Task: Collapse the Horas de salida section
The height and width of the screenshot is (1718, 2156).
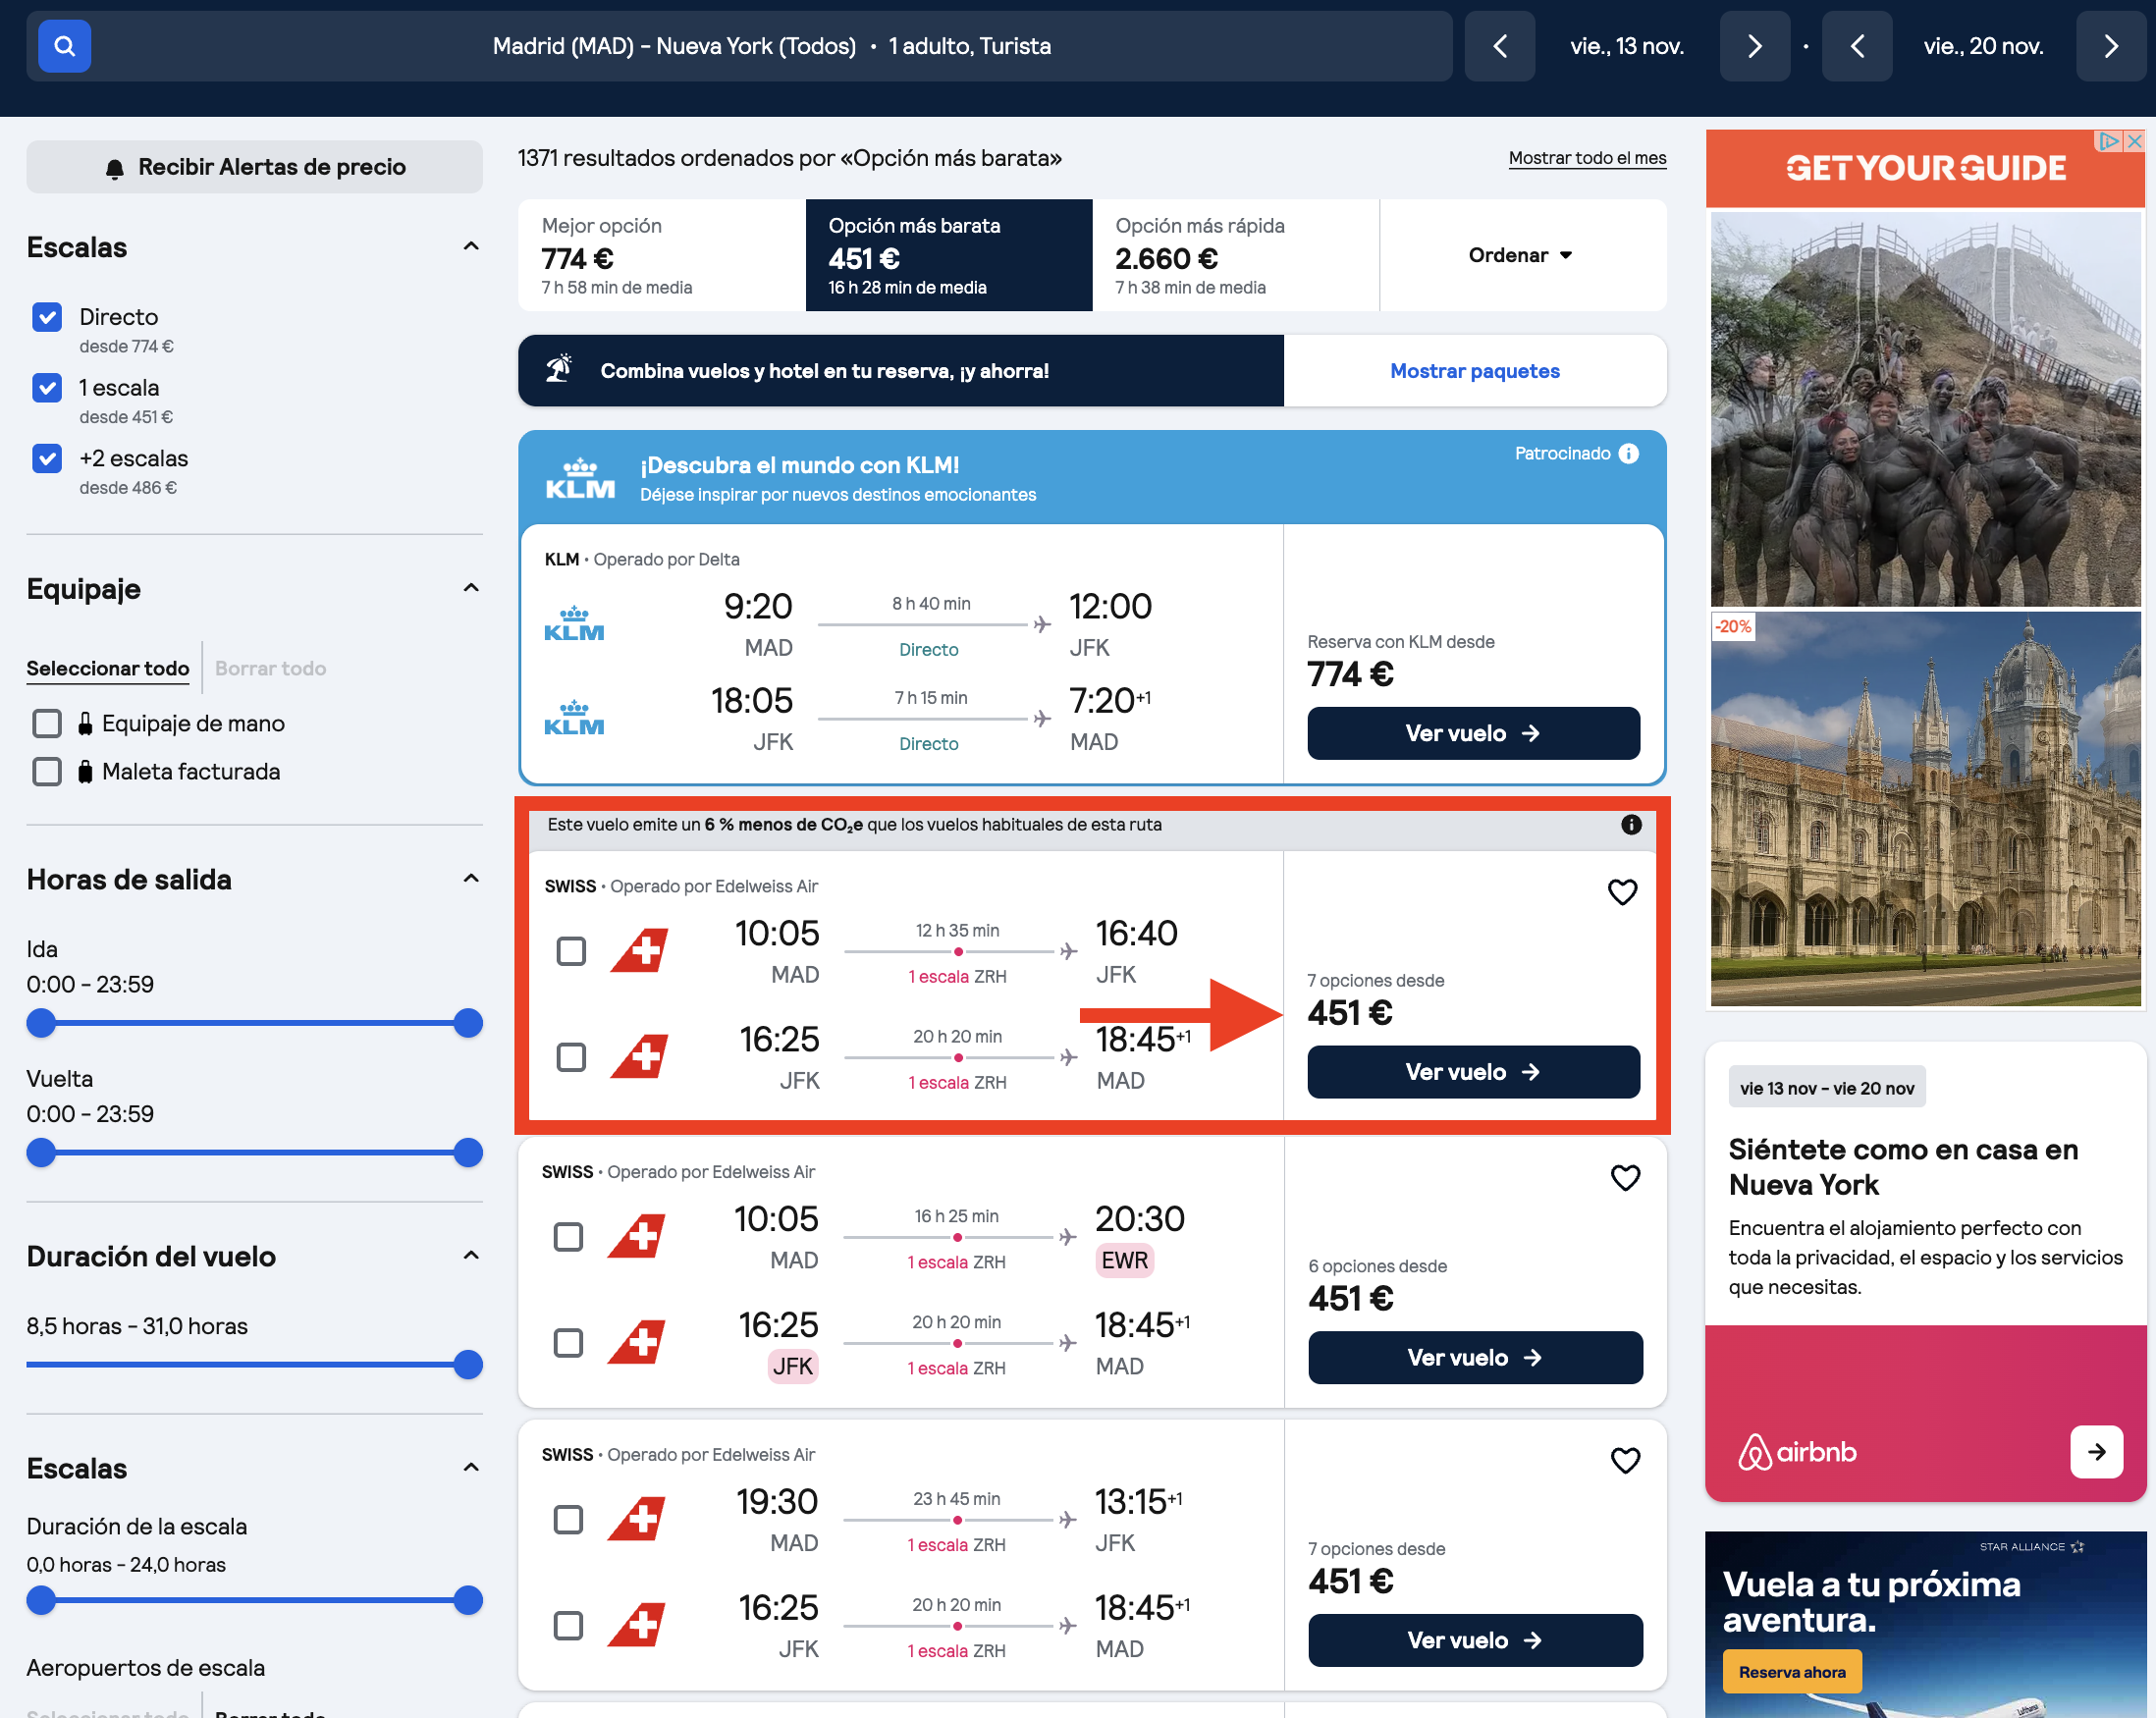Action: point(471,878)
